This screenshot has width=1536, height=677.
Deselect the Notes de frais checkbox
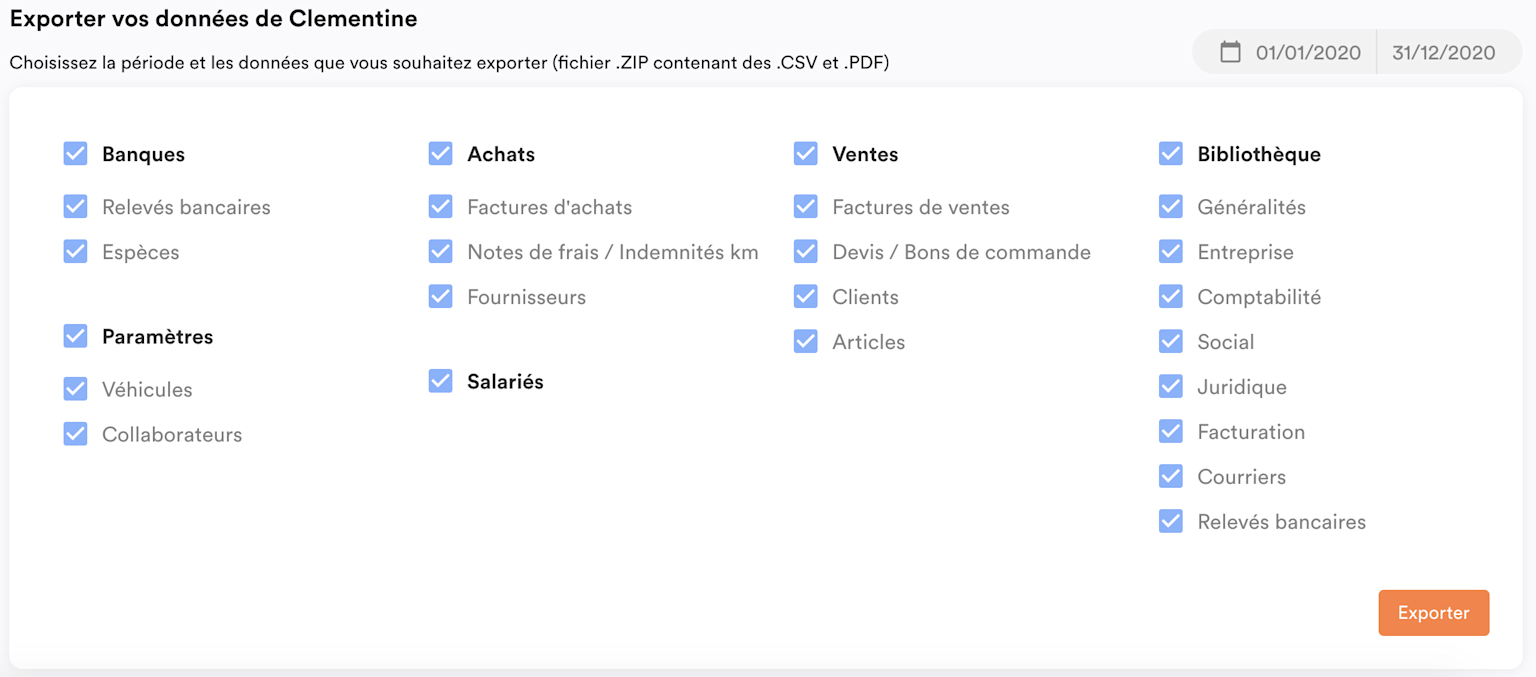click(441, 251)
